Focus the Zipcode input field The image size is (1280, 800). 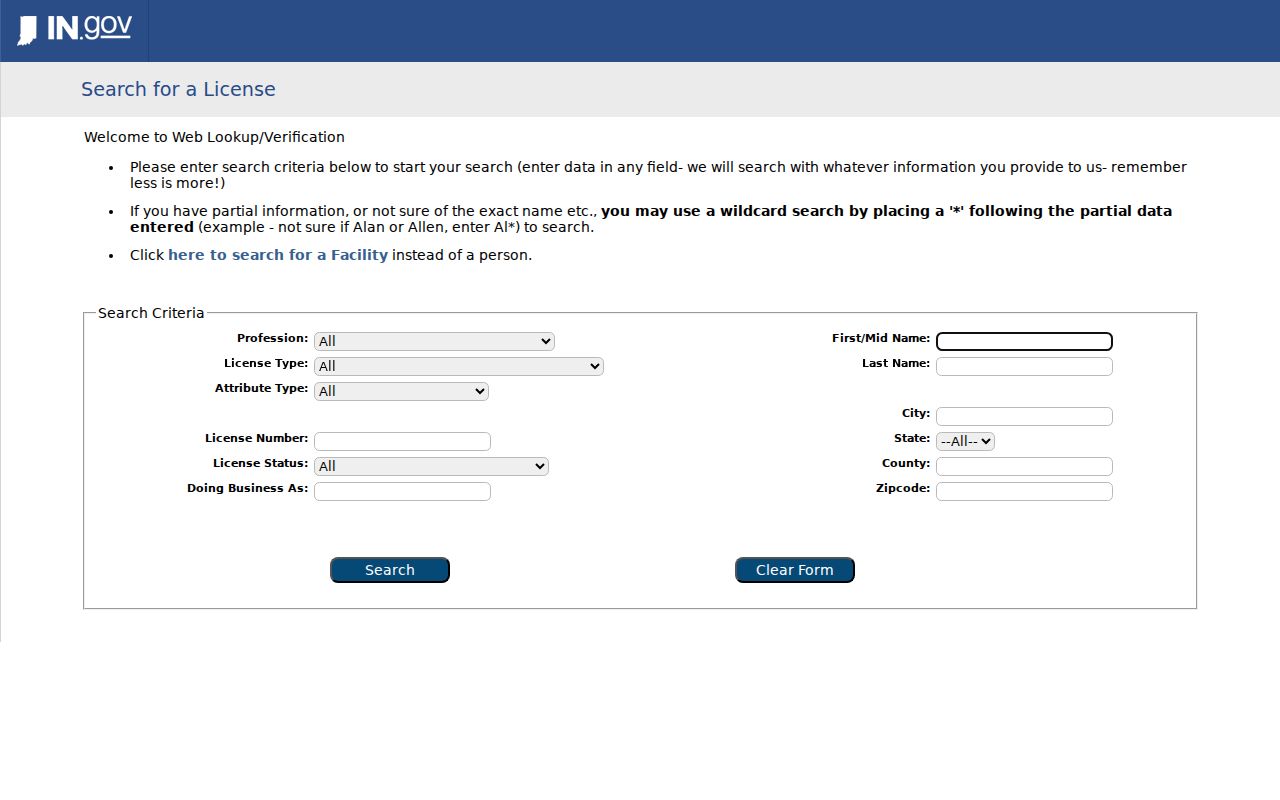click(x=1024, y=491)
